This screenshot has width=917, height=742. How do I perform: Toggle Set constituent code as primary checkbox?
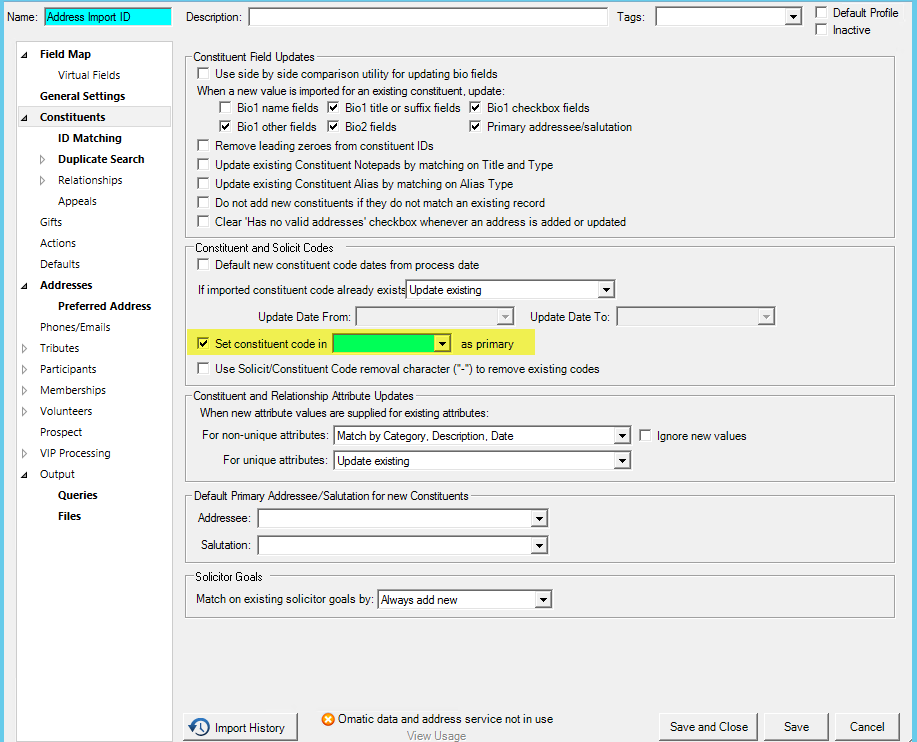click(204, 344)
